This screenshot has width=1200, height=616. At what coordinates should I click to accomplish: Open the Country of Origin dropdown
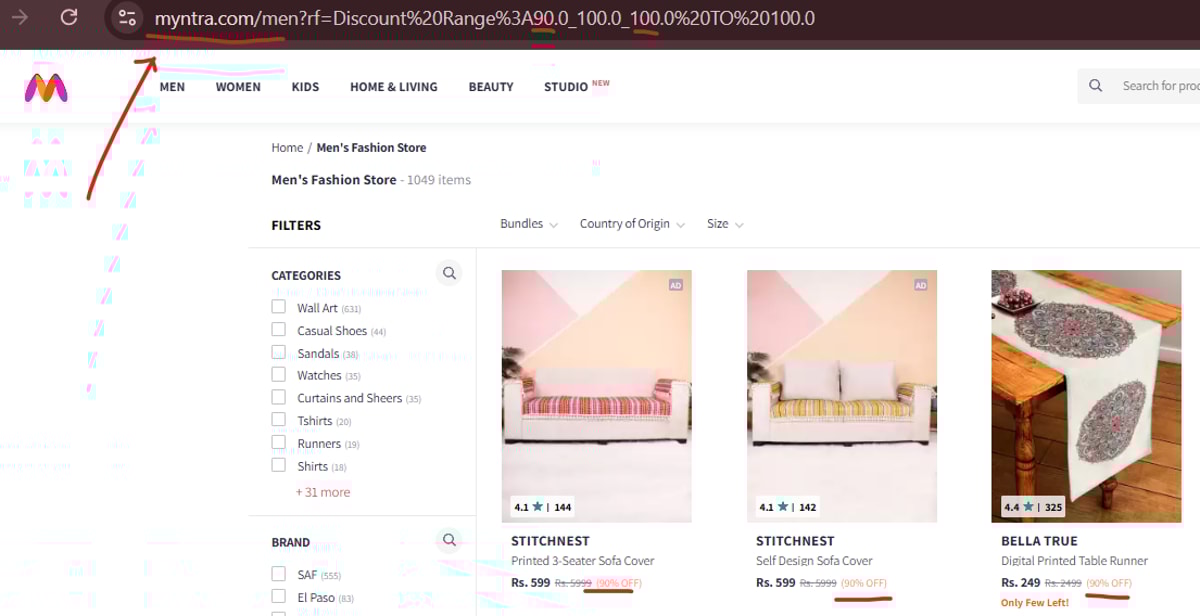(632, 224)
